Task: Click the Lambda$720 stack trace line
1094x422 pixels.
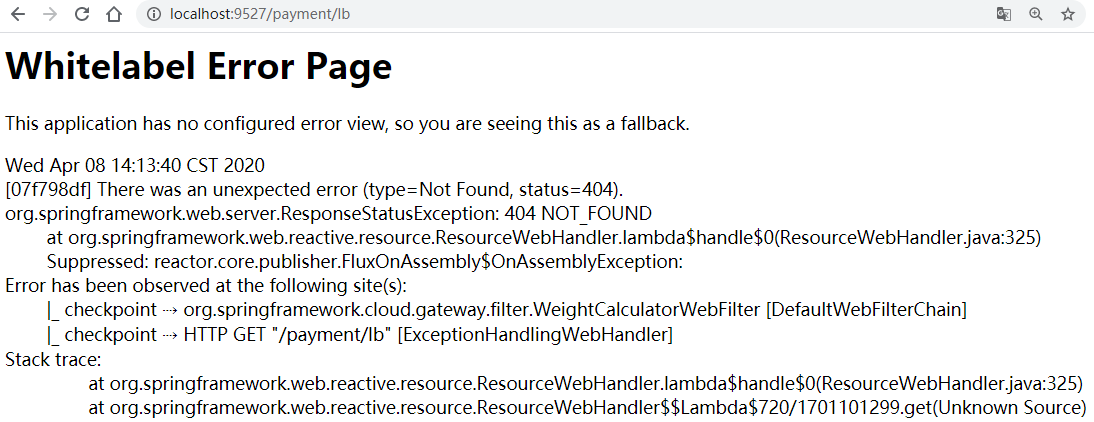Action: pyautogui.click(x=587, y=407)
